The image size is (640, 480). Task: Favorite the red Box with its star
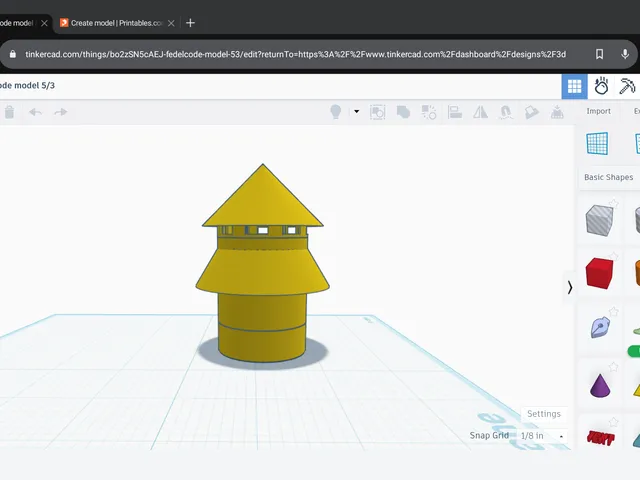pos(613,257)
